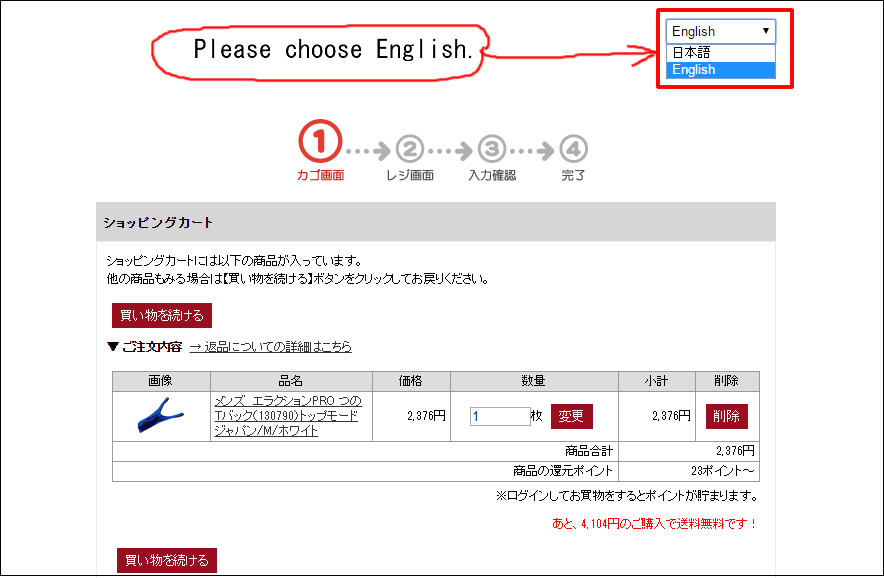Screen dimensions: 884x578
Task: Click the 品名 column header
Action: [x=290, y=381]
